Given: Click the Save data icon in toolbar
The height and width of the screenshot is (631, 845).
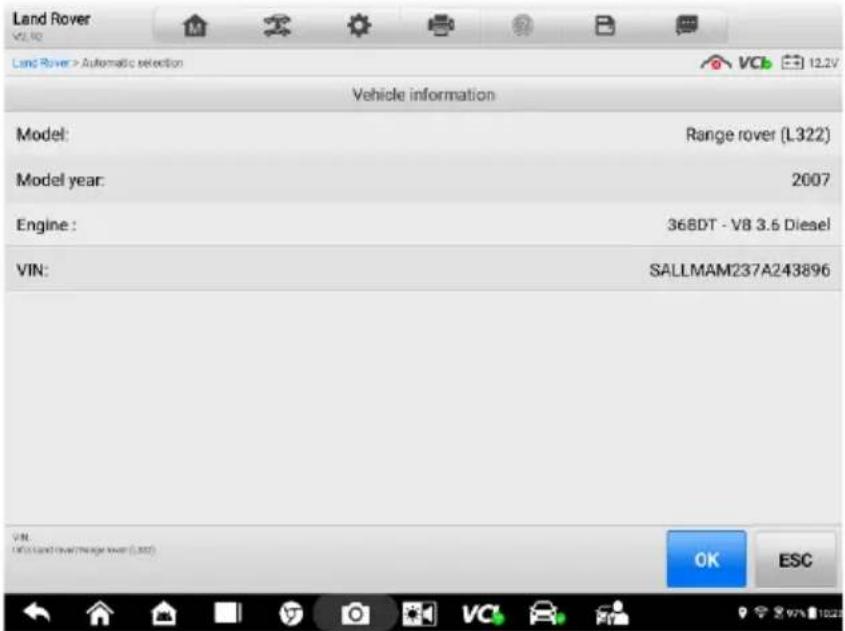Looking at the screenshot, I should (x=604, y=25).
